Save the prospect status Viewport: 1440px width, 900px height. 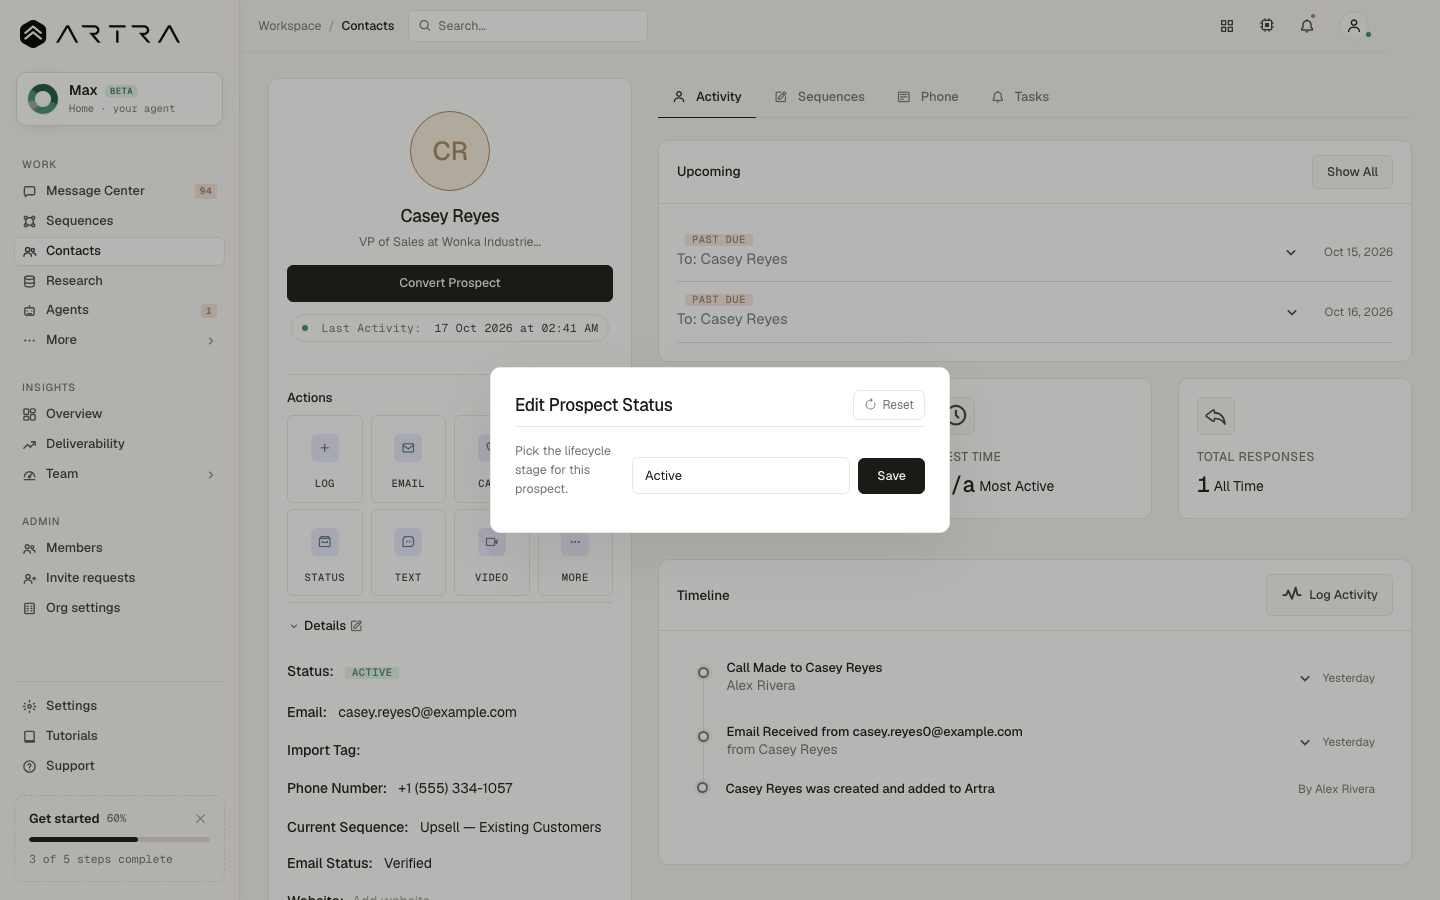tap(891, 476)
